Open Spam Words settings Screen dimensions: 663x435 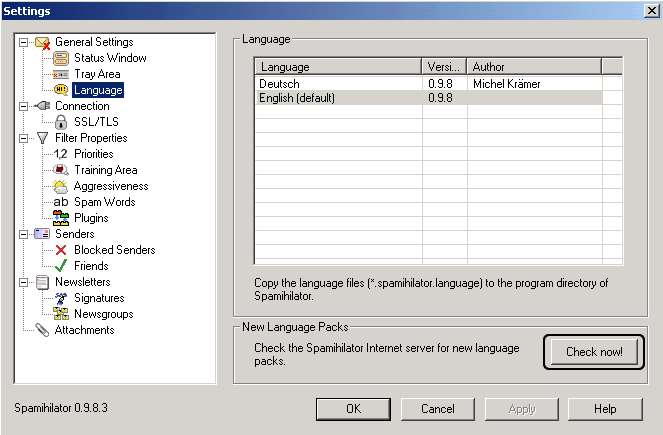click(x=105, y=202)
